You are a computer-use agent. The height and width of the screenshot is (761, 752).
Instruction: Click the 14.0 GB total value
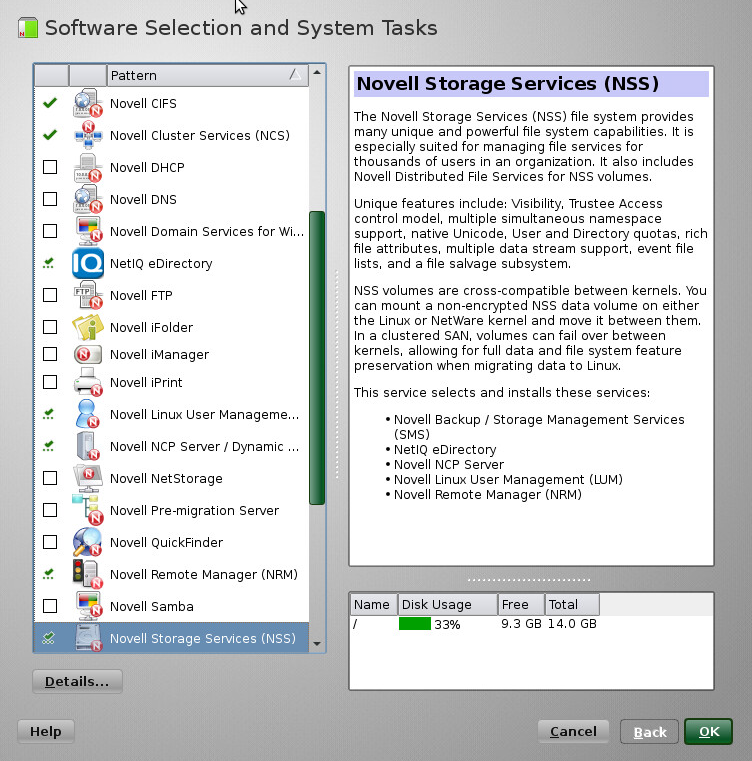572,624
